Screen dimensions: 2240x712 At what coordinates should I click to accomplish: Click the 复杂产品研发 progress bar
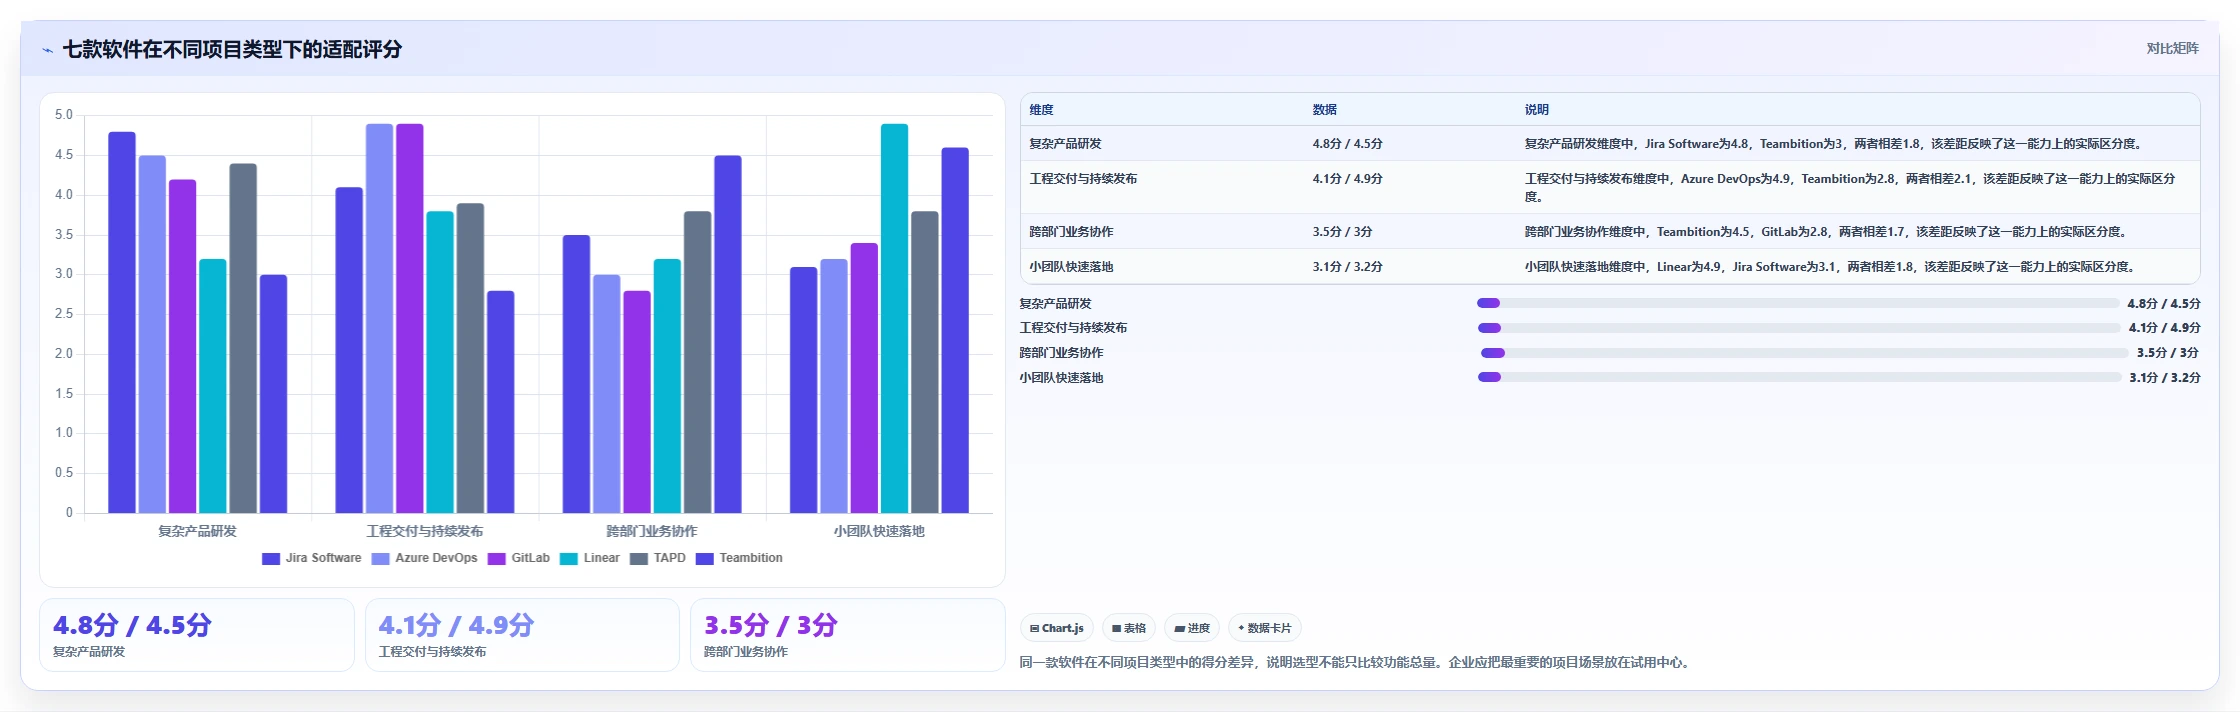[1798, 303]
